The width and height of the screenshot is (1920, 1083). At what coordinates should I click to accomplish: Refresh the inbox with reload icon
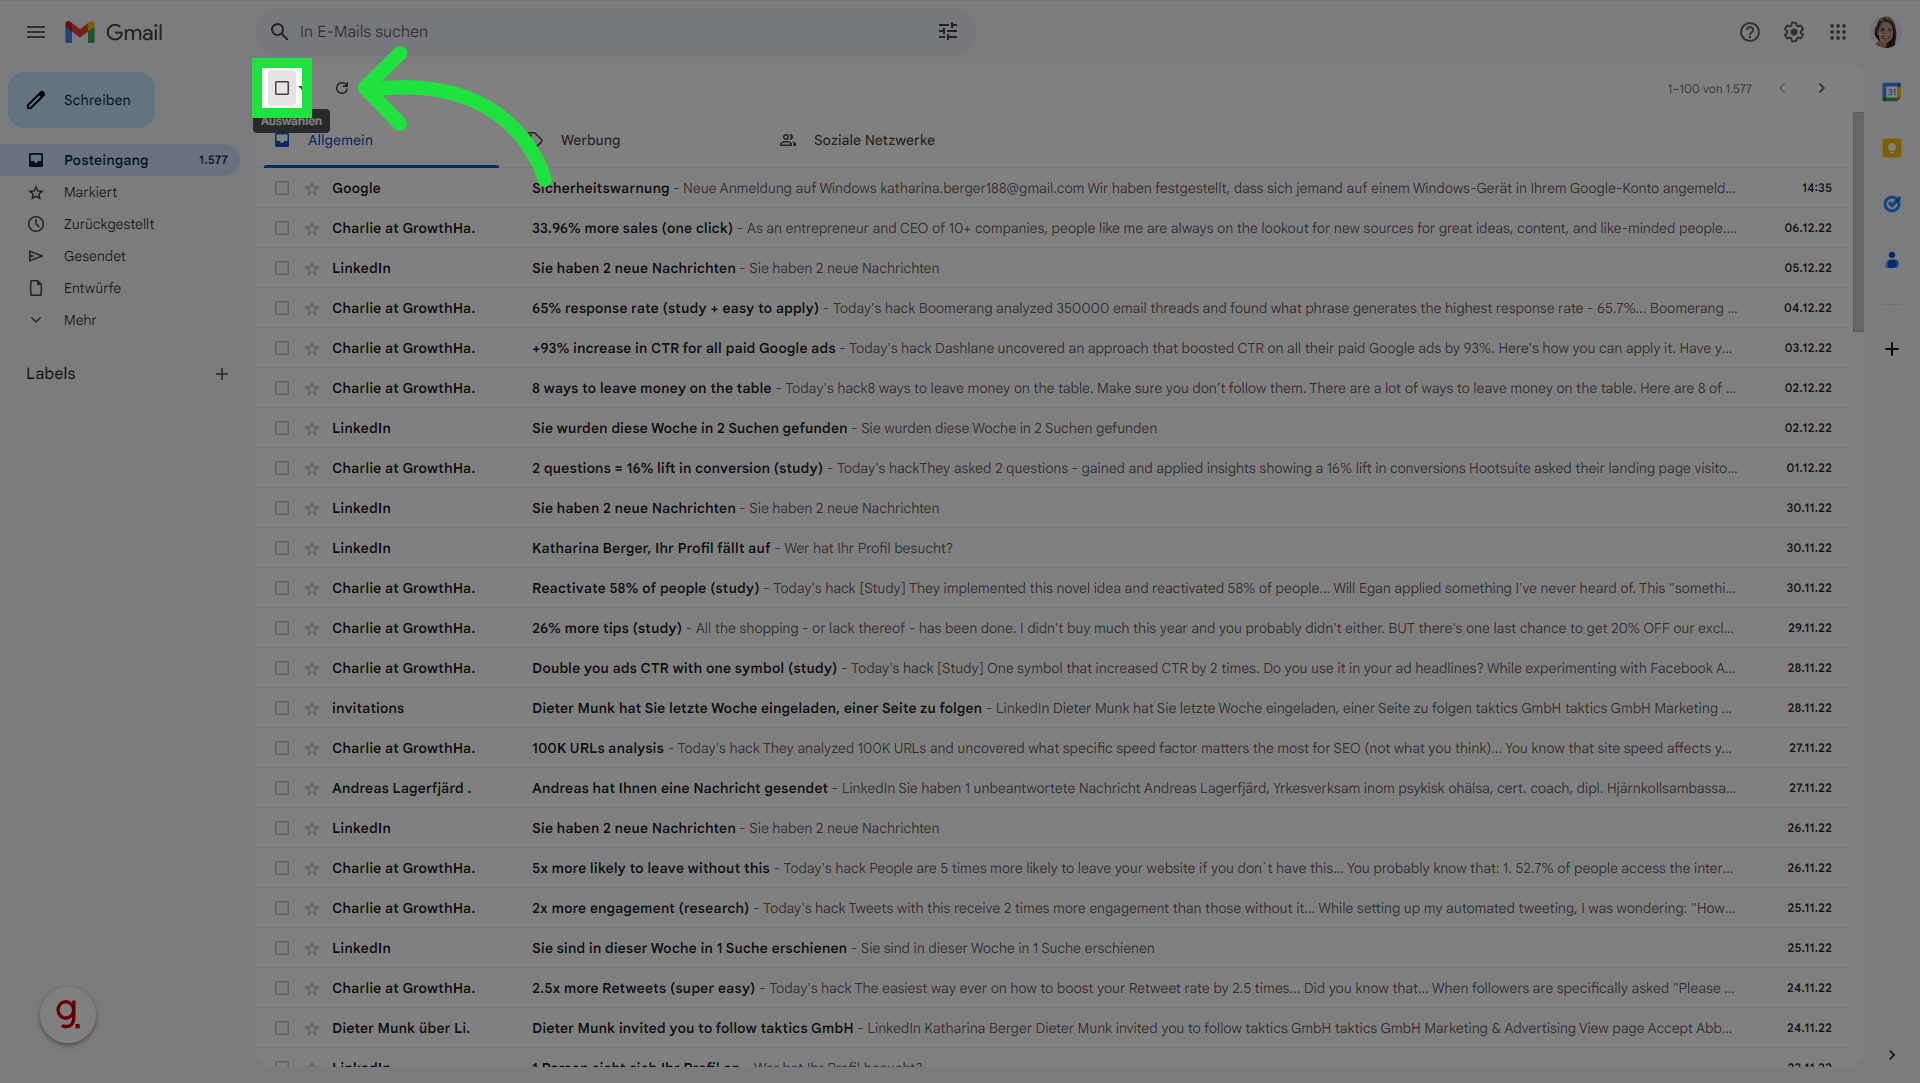(342, 88)
